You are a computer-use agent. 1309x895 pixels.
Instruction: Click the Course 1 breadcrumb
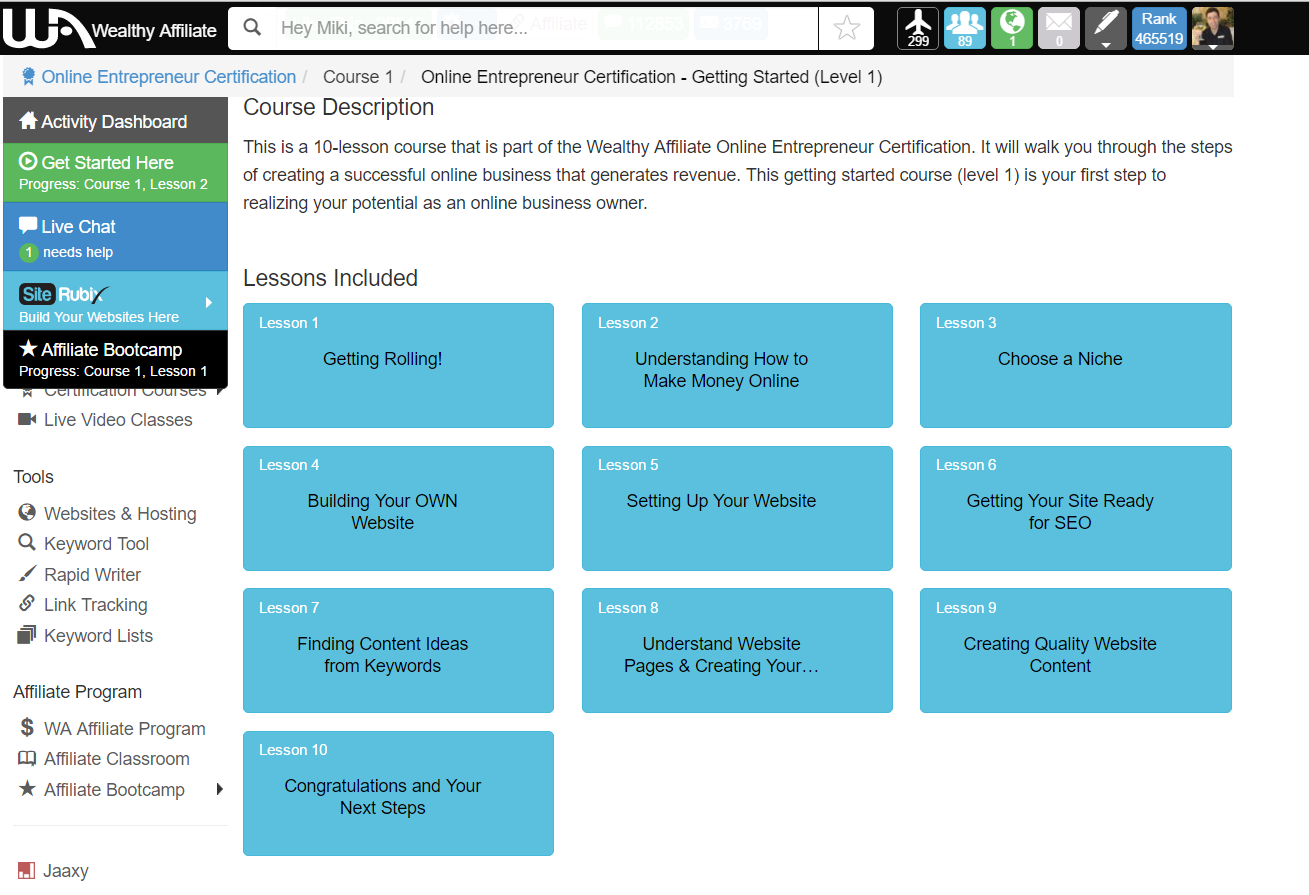click(x=358, y=77)
